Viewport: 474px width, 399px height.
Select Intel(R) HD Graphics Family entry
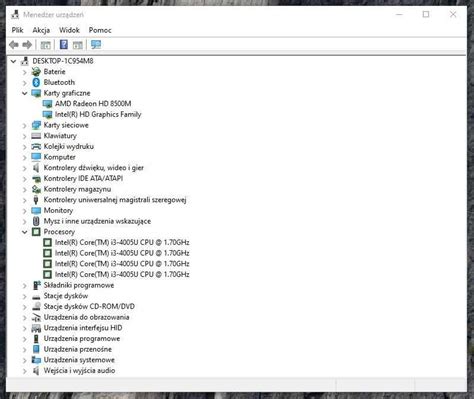tap(98, 114)
